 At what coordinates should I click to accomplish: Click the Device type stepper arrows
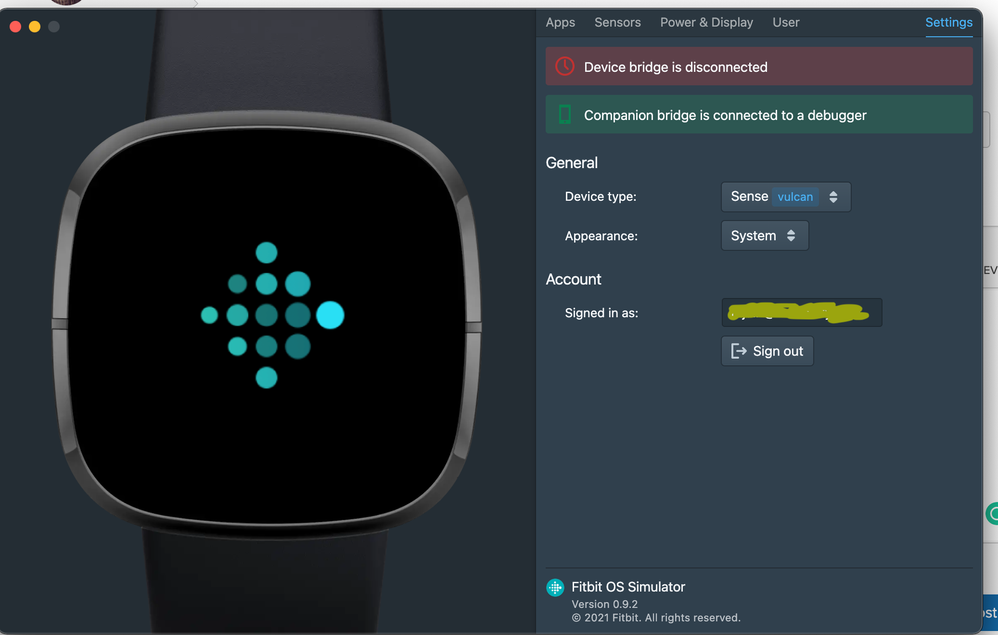[833, 197]
